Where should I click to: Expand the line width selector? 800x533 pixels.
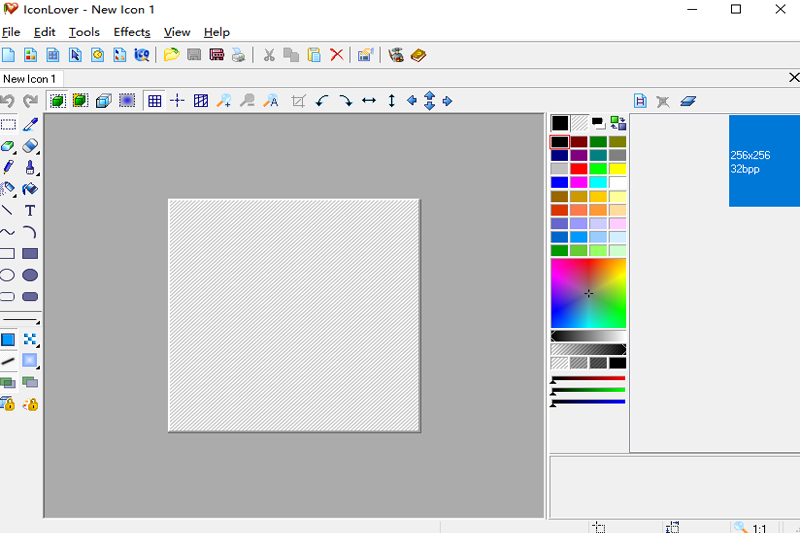20,320
